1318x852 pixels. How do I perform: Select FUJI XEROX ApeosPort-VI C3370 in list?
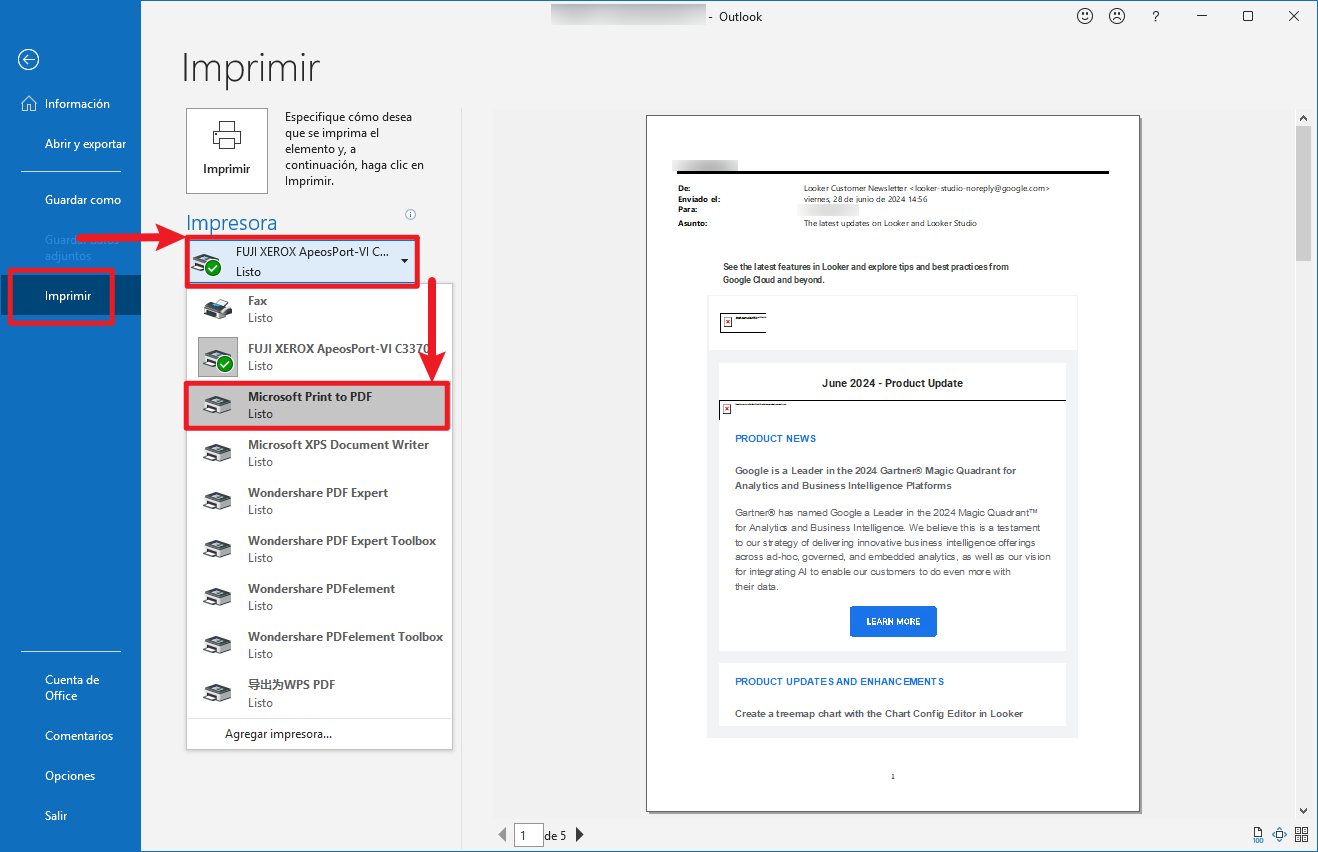click(319, 357)
